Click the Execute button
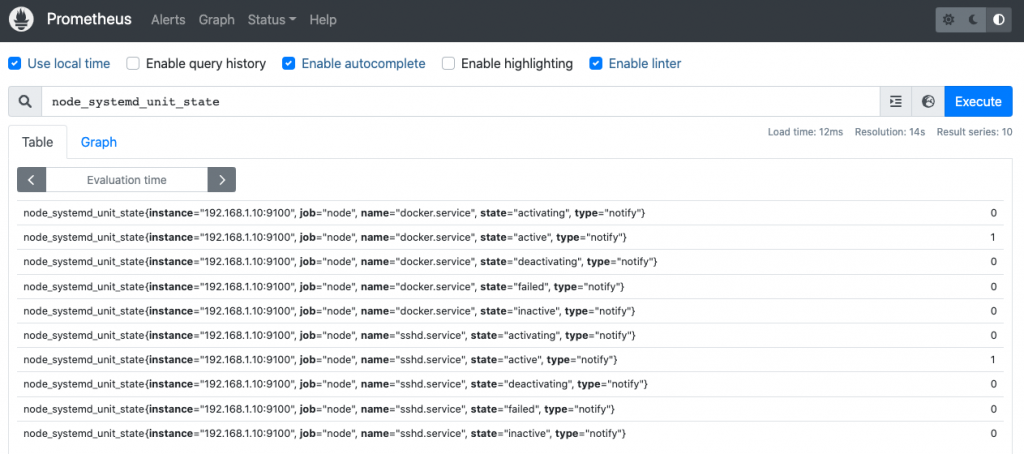 point(978,102)
